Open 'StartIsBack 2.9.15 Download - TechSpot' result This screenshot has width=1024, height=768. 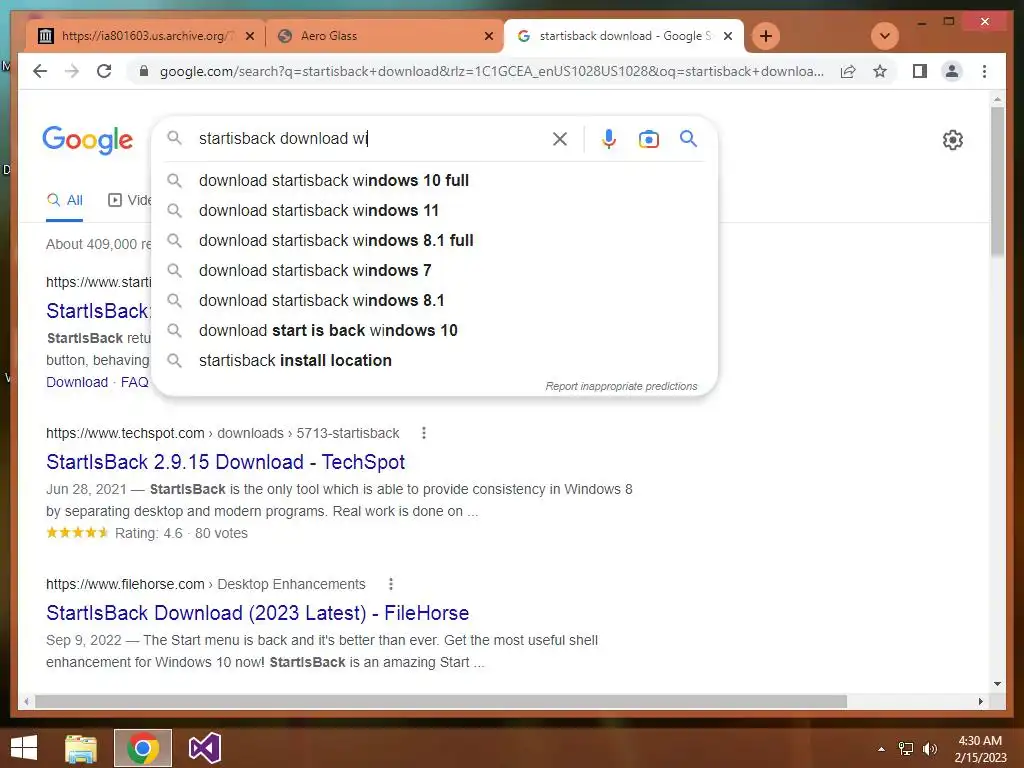tap(225, 462)
